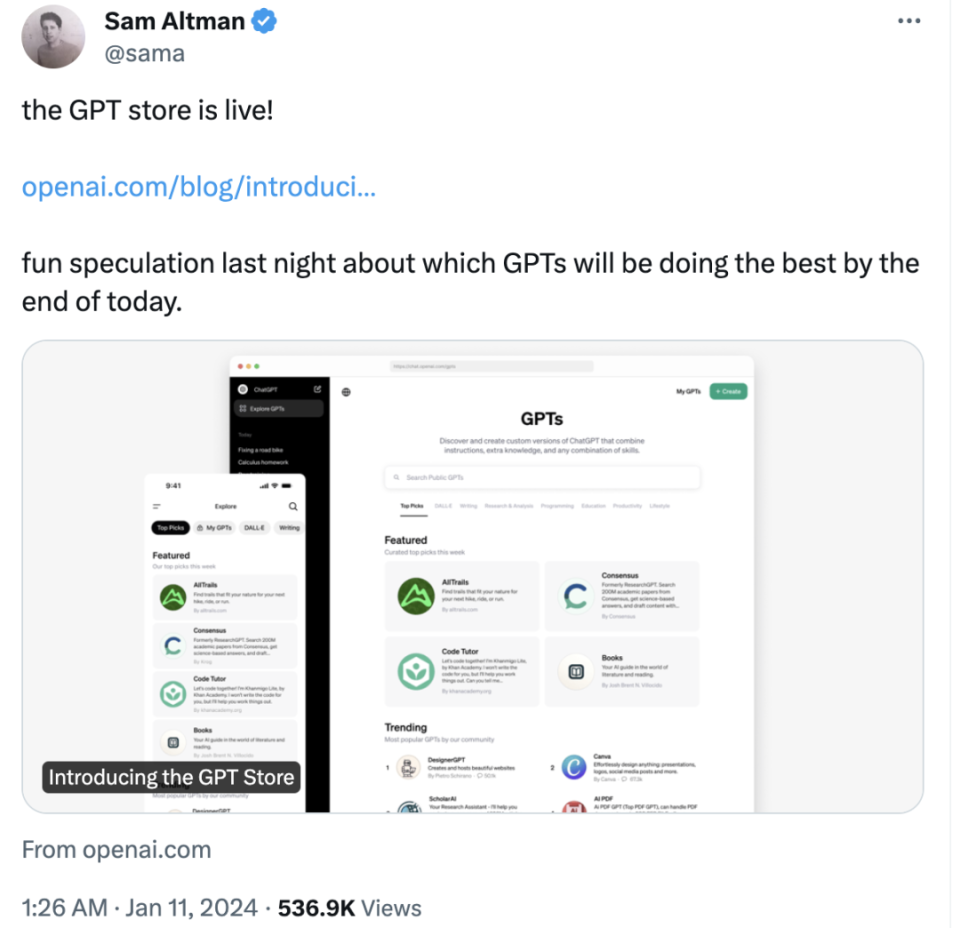
Task: Click the green Create button
Action: pyautogui.click(x=728, y=391)
